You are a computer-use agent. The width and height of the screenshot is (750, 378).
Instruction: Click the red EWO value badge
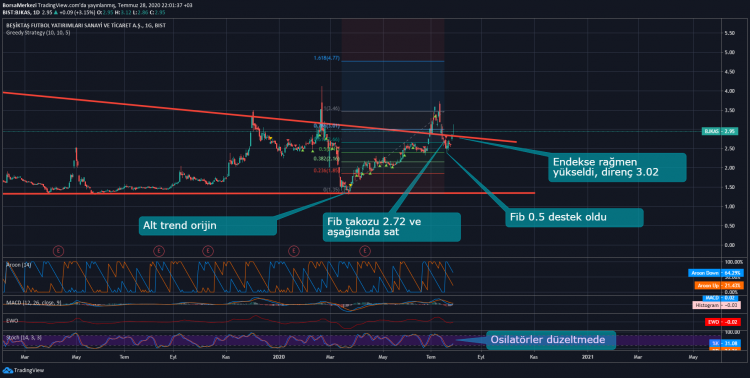click(x=723, y=322)
